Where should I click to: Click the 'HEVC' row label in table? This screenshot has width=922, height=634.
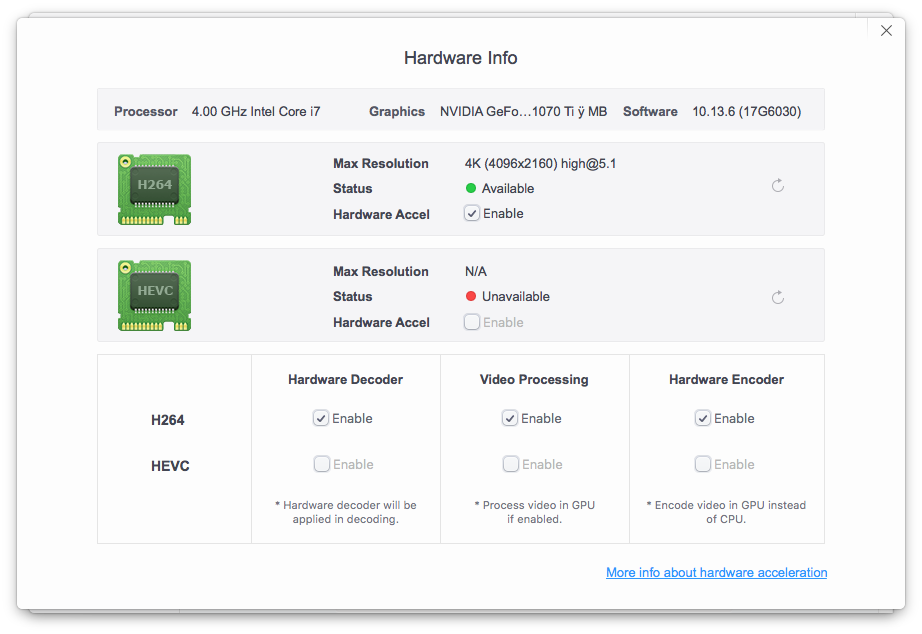coord(170,466)
